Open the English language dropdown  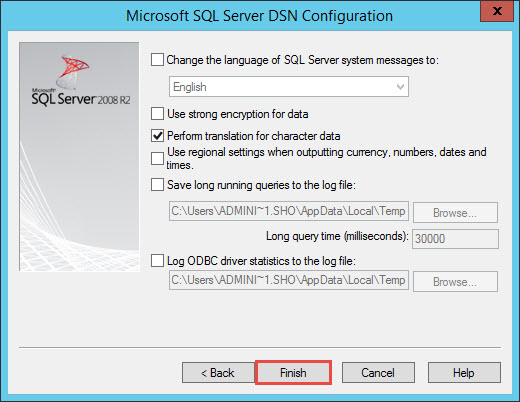point(289,87)
